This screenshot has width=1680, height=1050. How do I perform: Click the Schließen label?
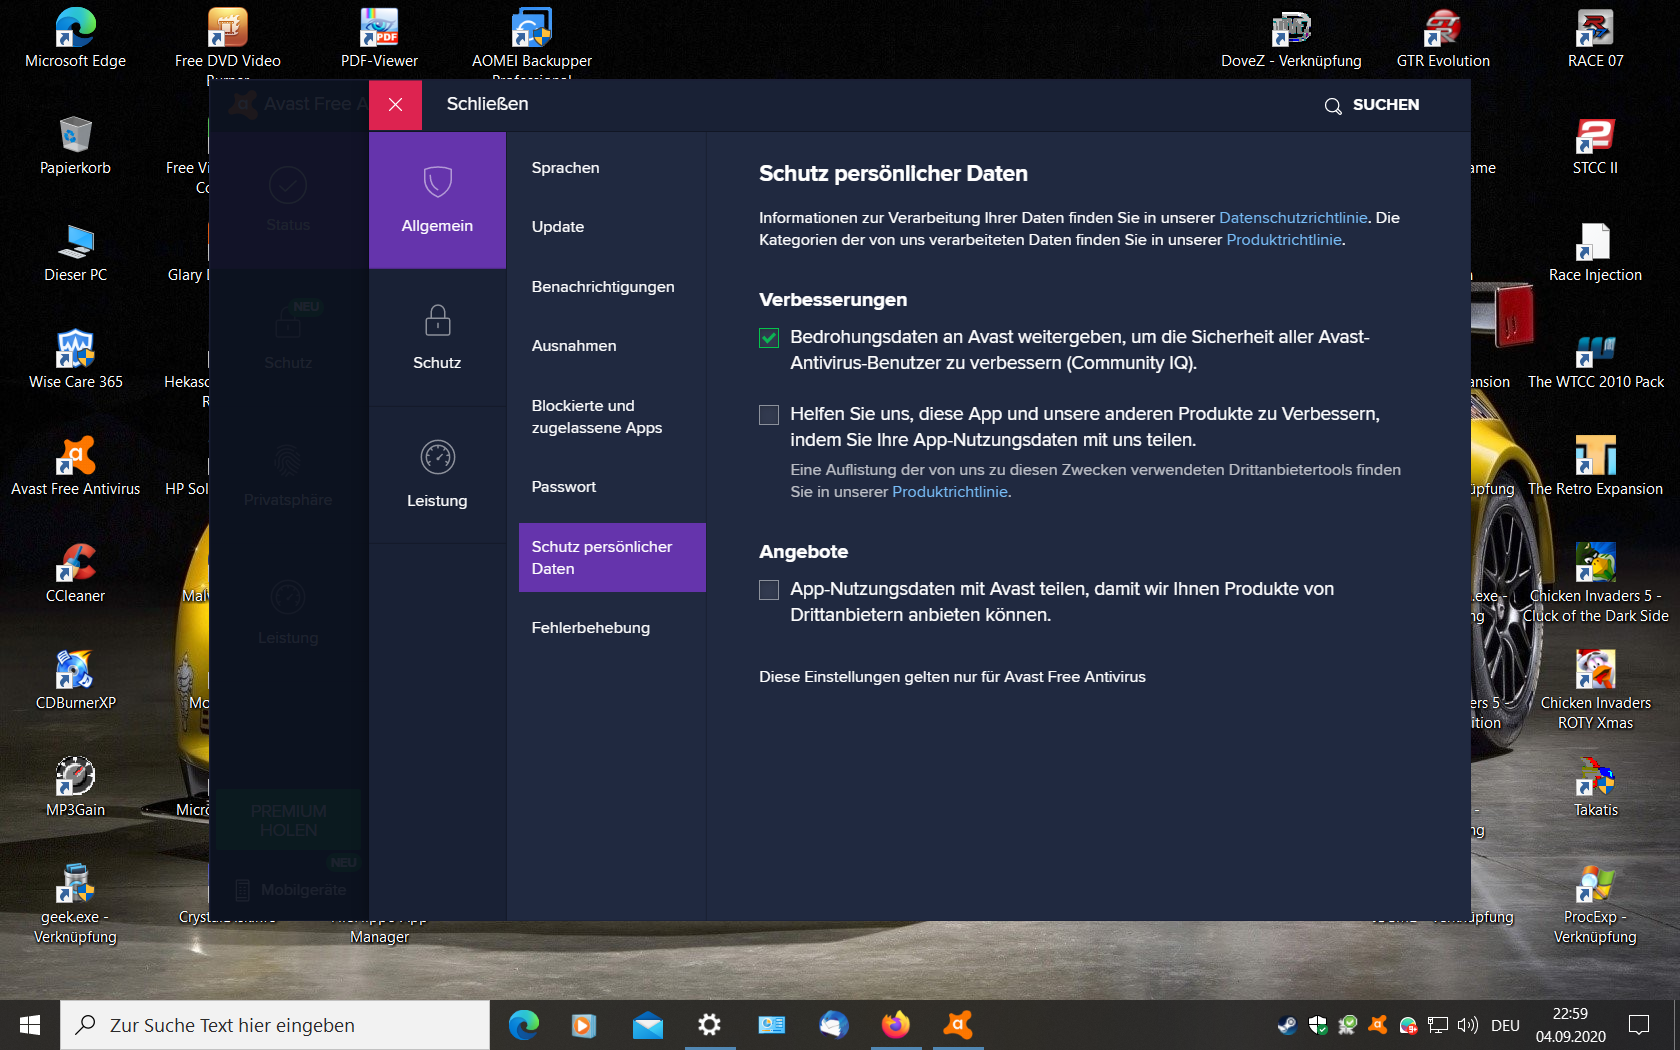[x=487, y=104]
